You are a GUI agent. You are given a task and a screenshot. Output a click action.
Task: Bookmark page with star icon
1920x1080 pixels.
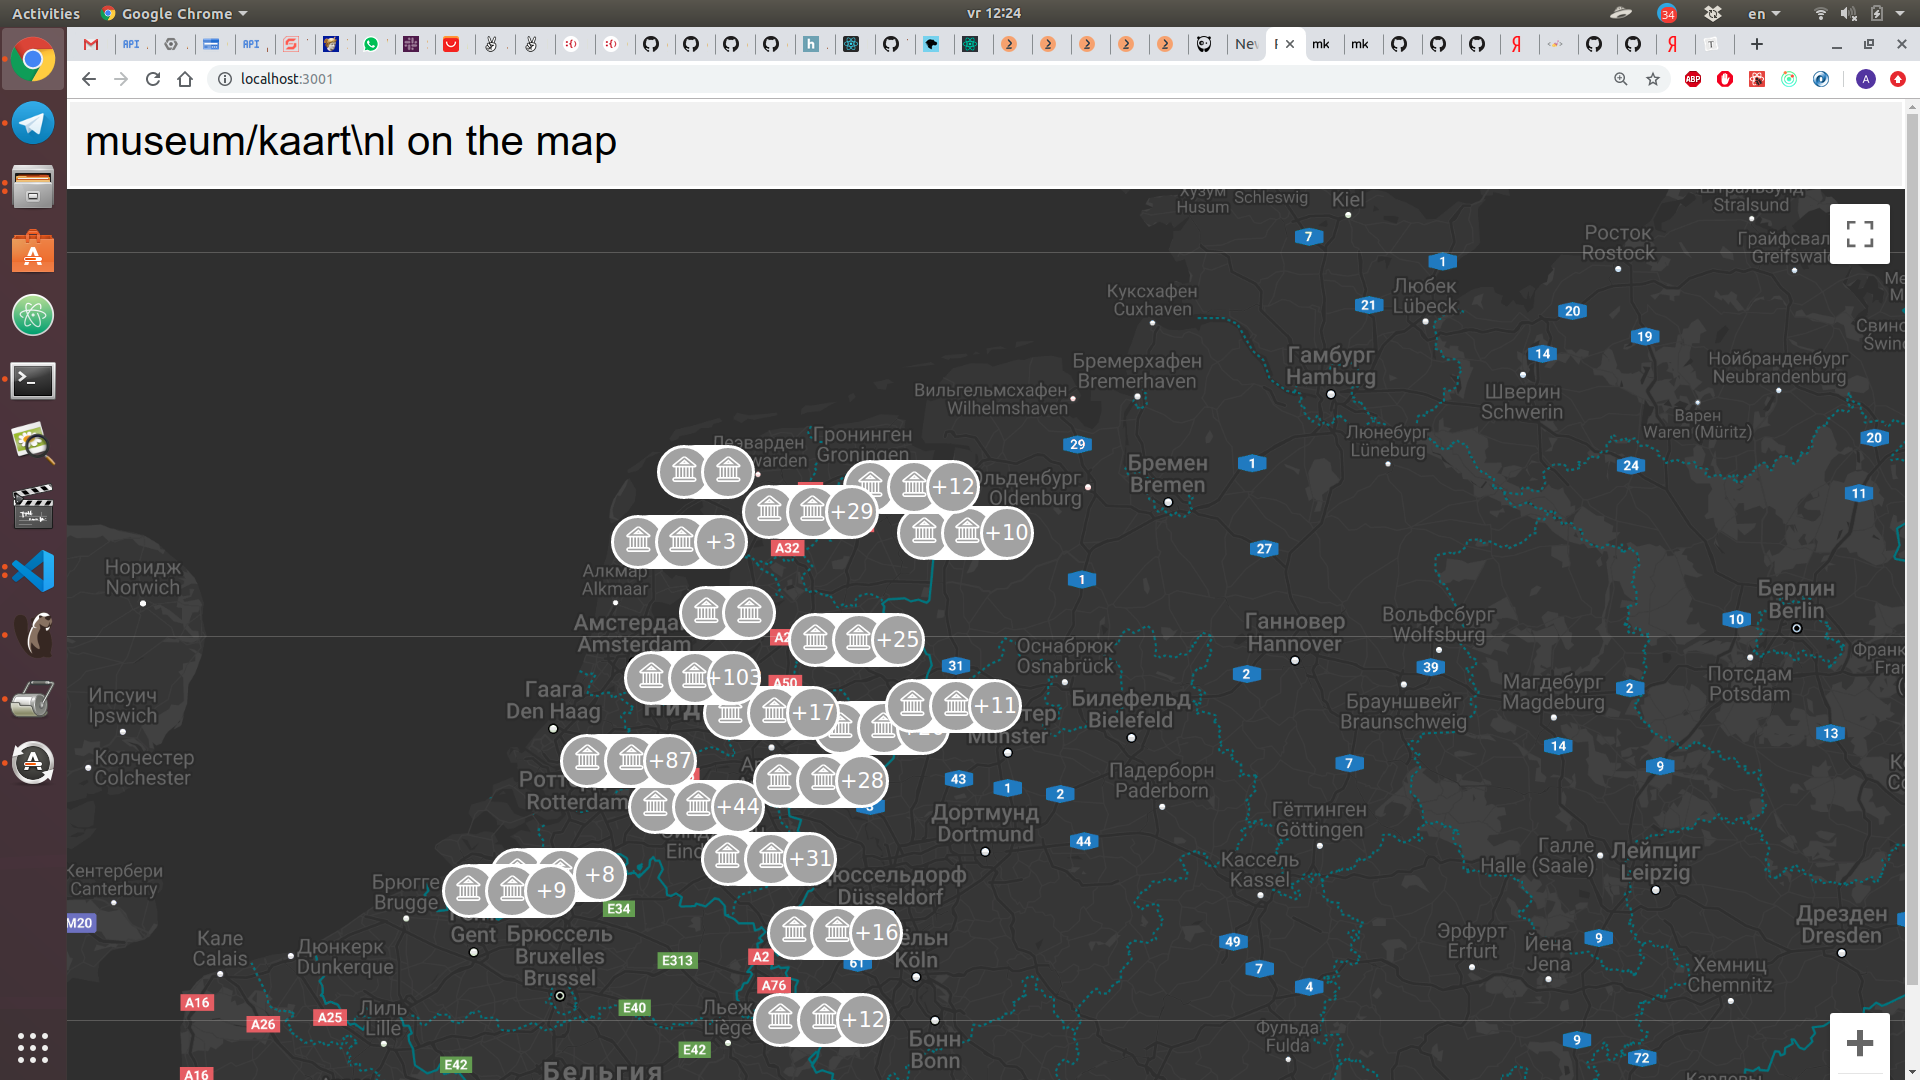pos(1653,79)
